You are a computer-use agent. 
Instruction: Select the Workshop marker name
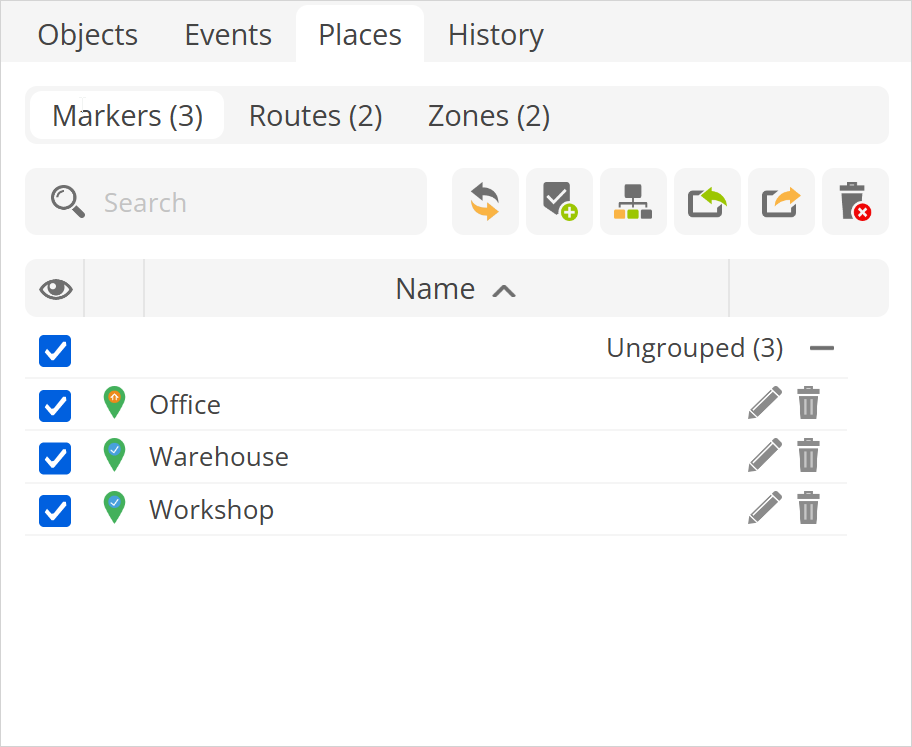click(x=211, y=510)
